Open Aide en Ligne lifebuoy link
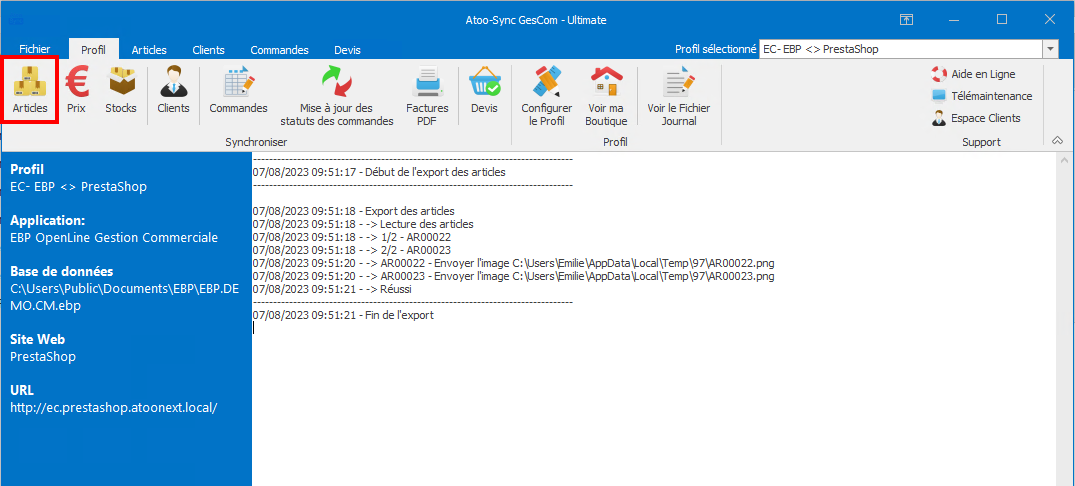Viewport: 1075px width, 486px height. pyautogui.click(x=974, y=74)
